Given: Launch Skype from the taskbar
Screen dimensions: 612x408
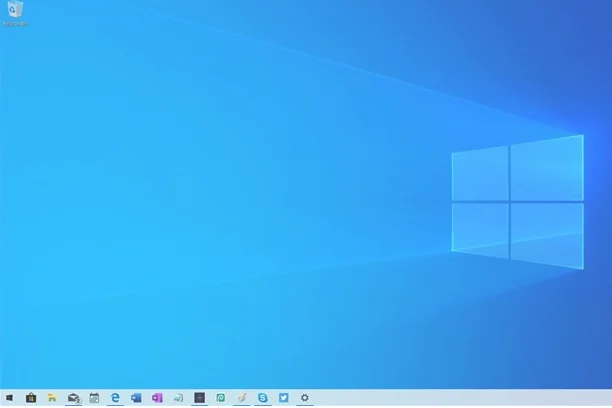Looking at the screenshot, I should tap(262, 397).
